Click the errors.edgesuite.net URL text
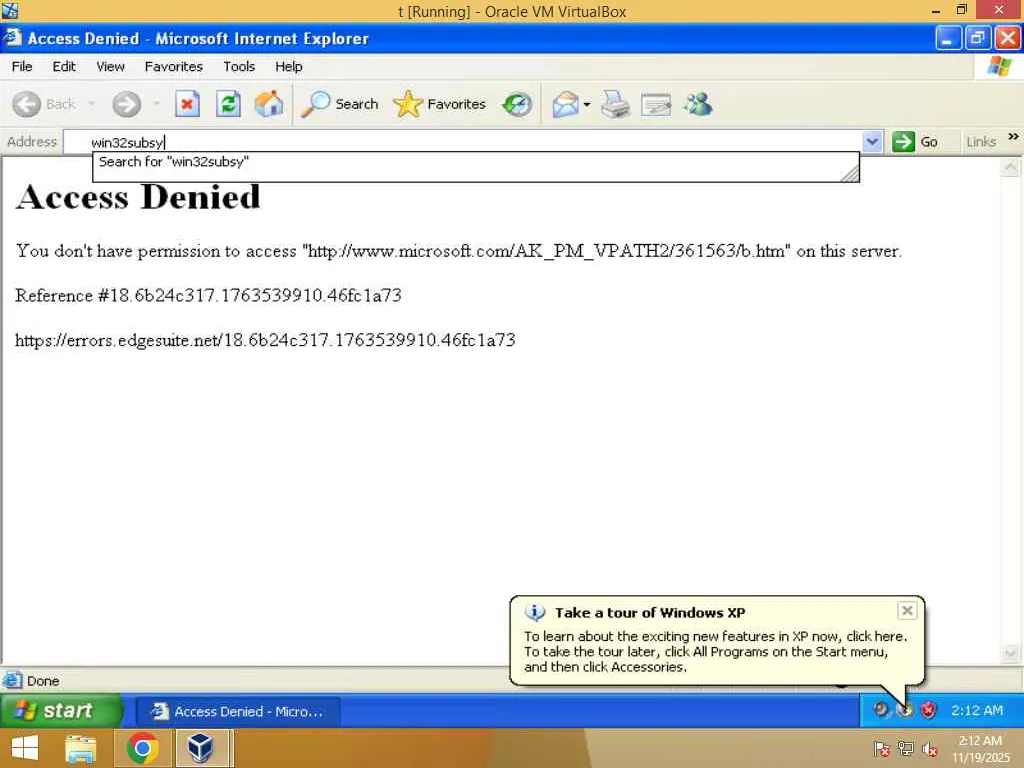This screenshot has height=768, width=1024. click(x=265, y=340)
